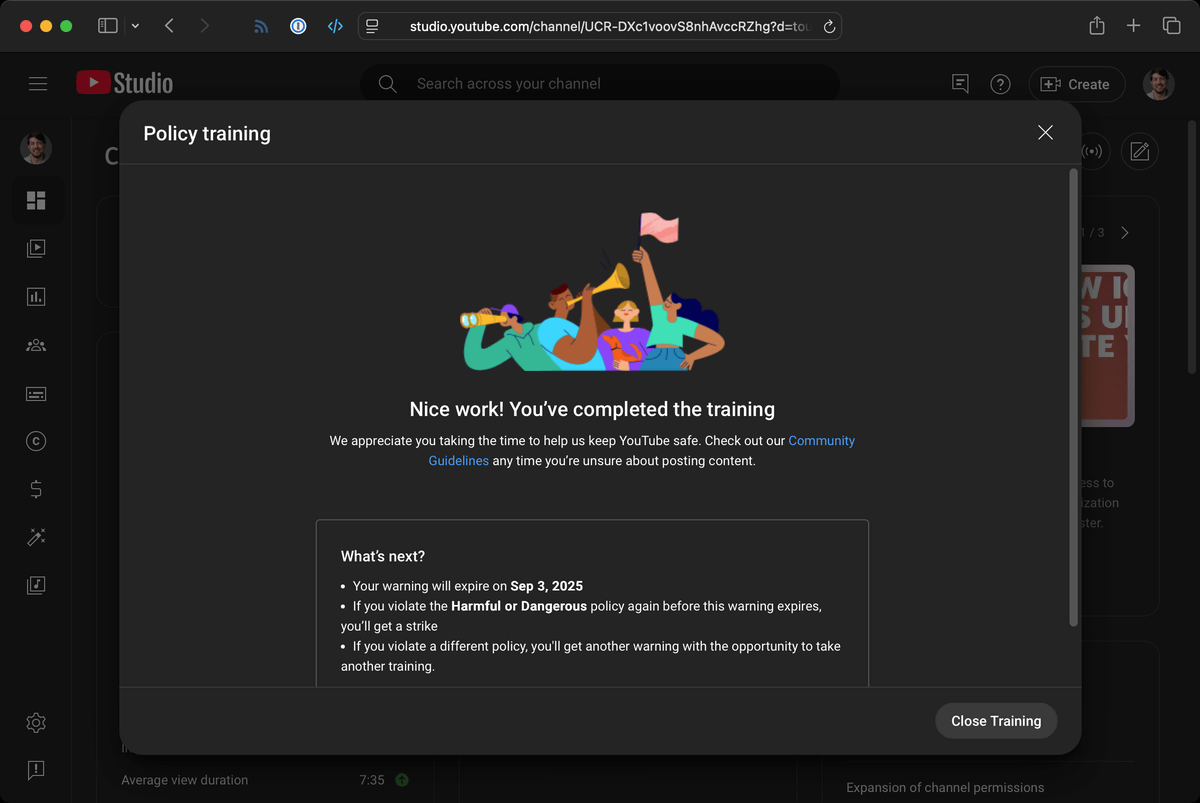1200x803 pixels.
Task: Click the dialog's vertical scrollbar
Action: (x=1074, y=397)
